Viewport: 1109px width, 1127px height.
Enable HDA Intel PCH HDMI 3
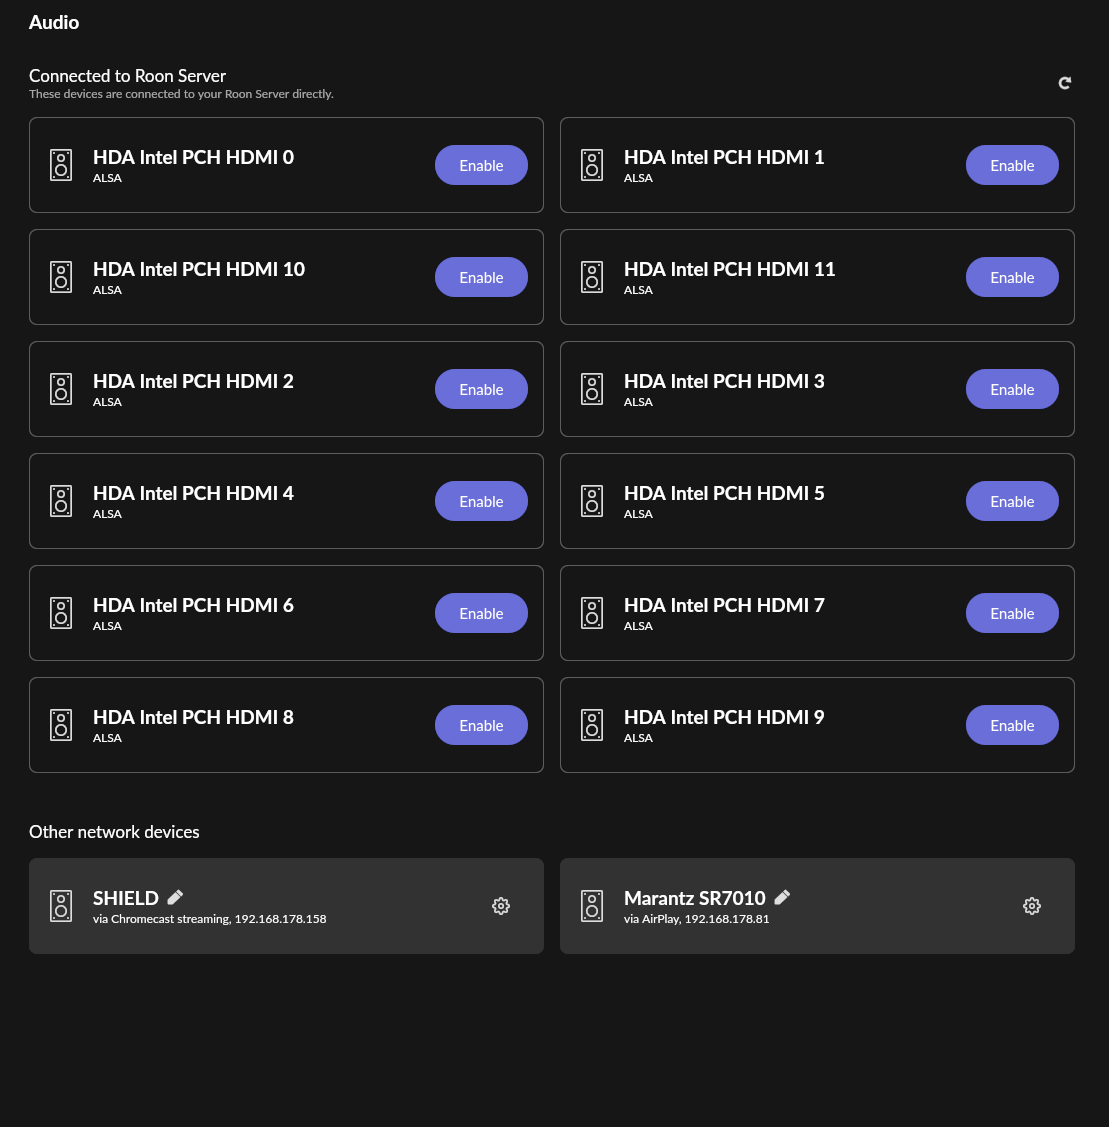click(x=1012, y=390)
